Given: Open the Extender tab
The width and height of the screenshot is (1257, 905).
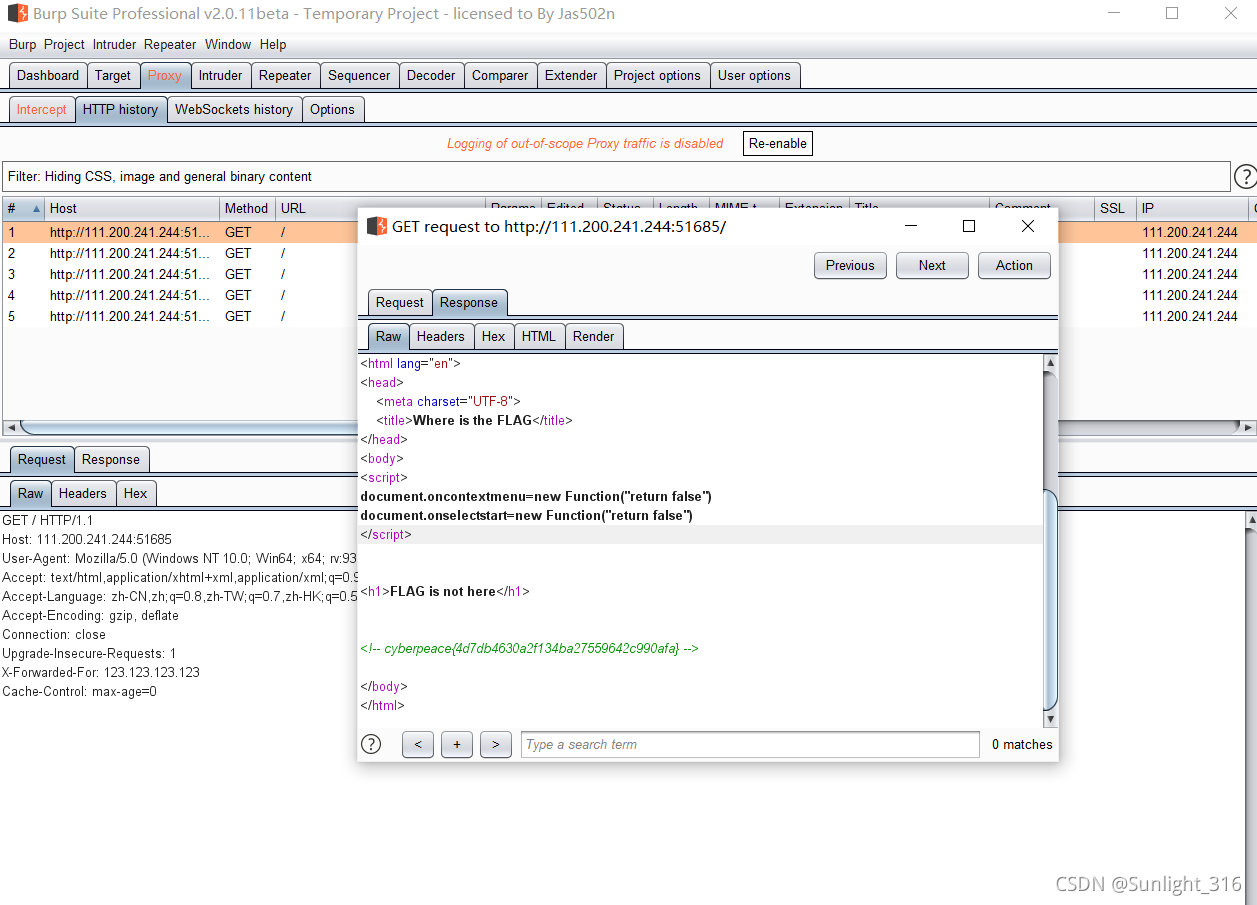Looking at the screenshot, I should pos(571,76).
